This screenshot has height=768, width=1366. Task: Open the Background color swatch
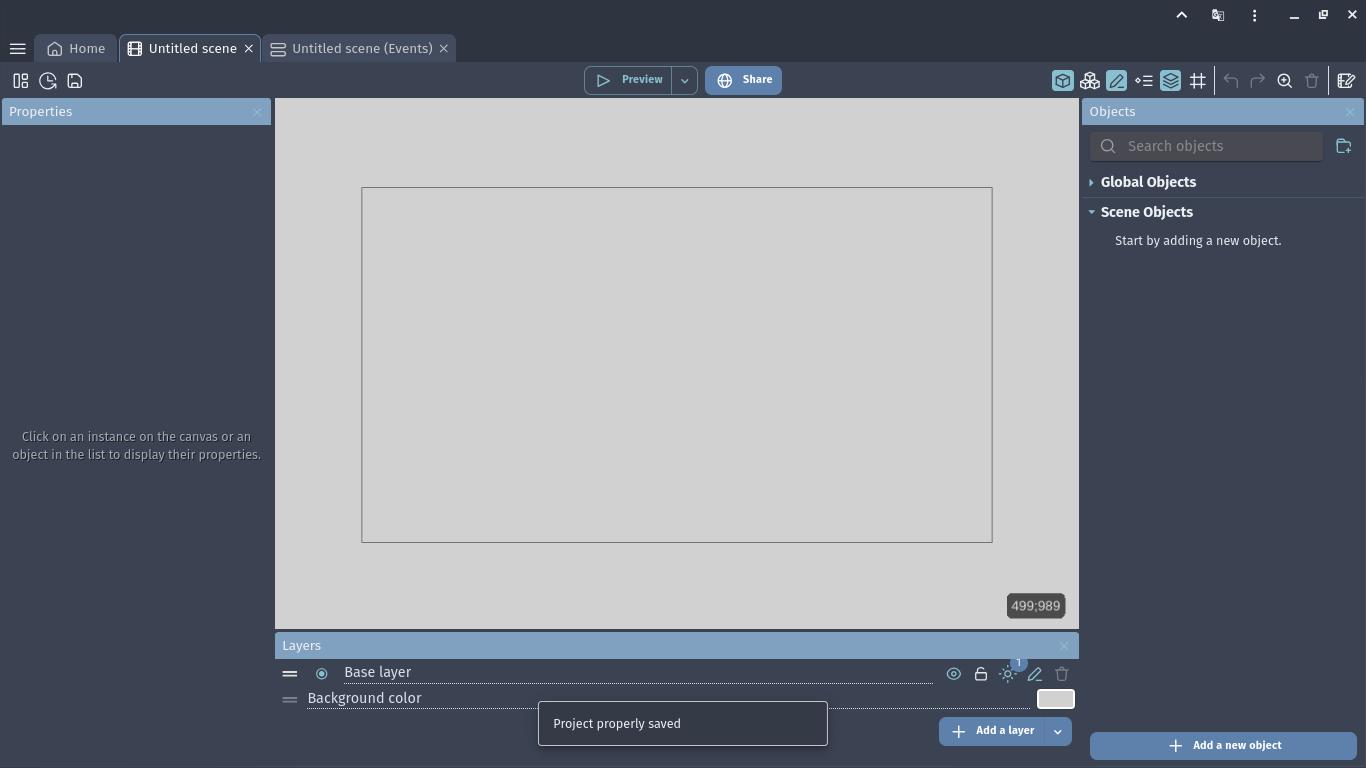[x=1055, y=698]
